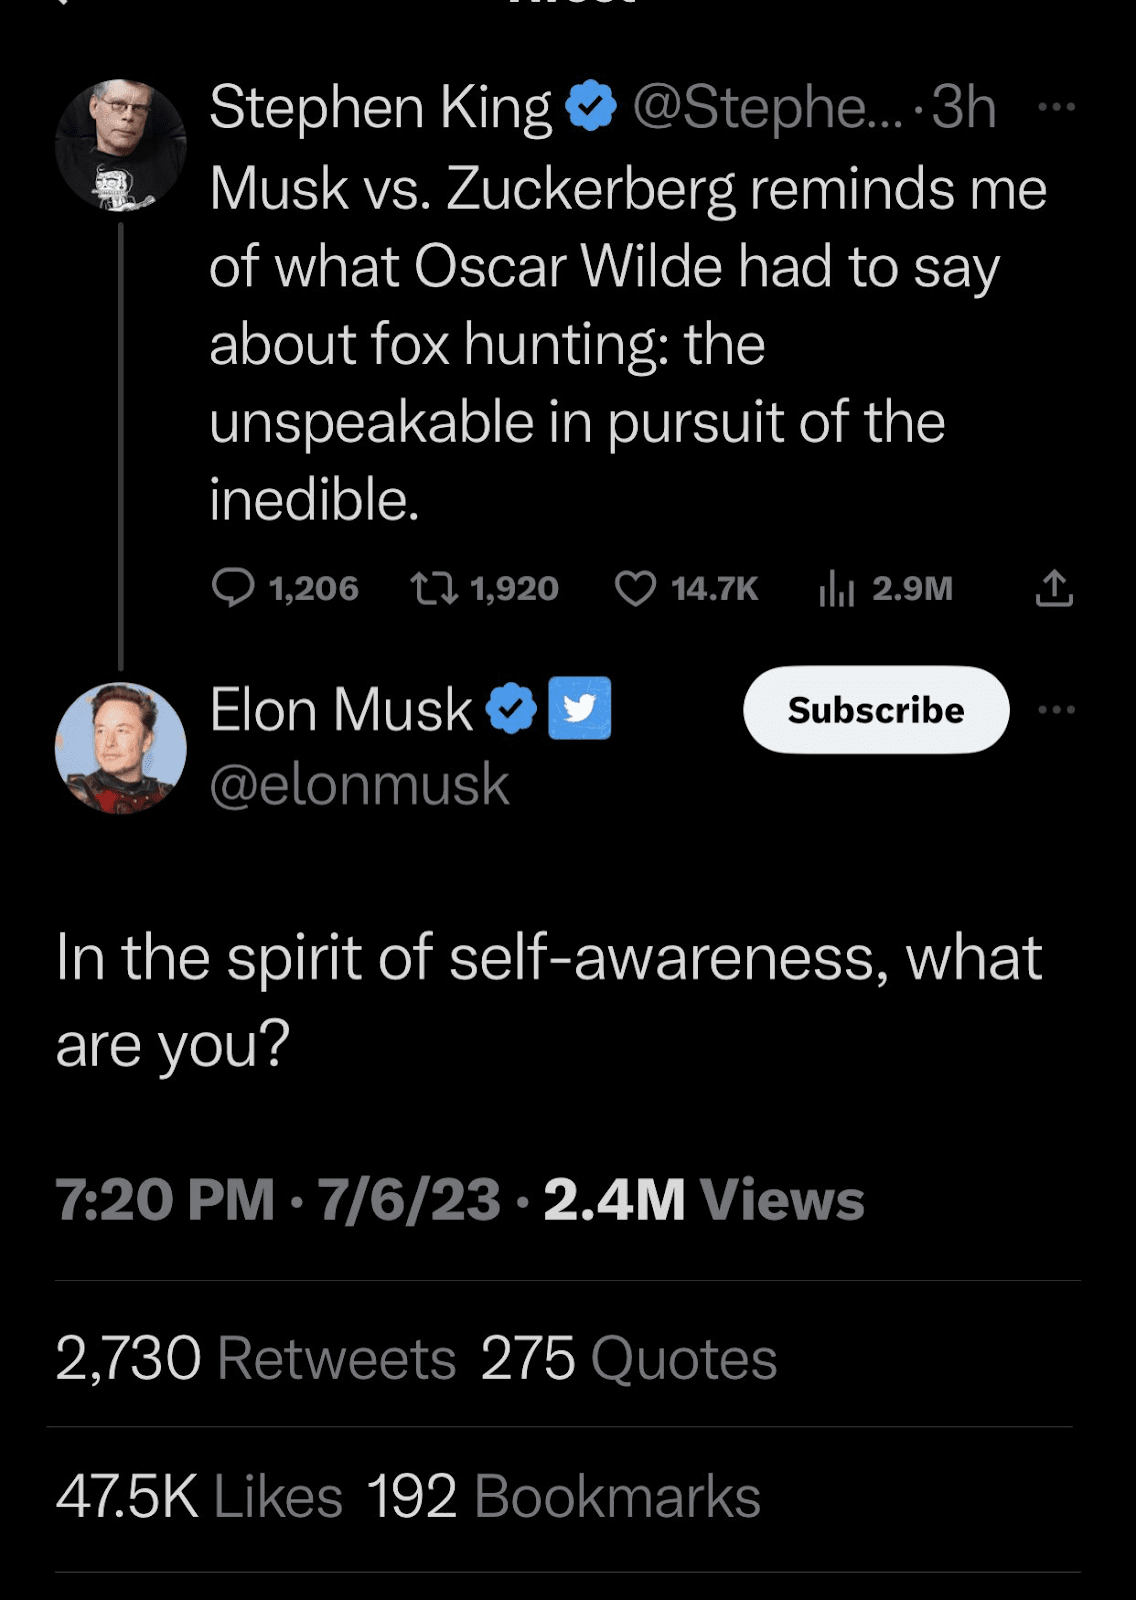The width and height of the screenshot is (1136, 1600).
Task: Visit the @elonmusk handle link
Action: click(x=359, y=784)
